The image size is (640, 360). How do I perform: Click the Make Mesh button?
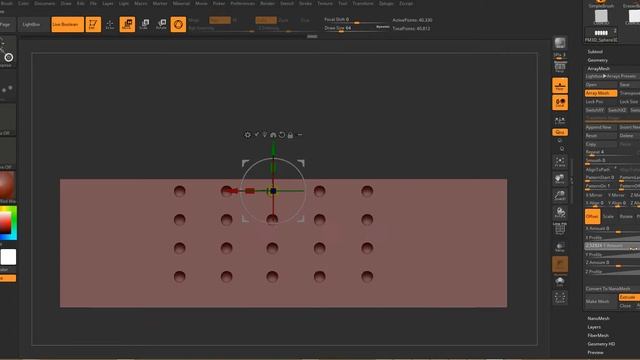click(x=600, y=301)
